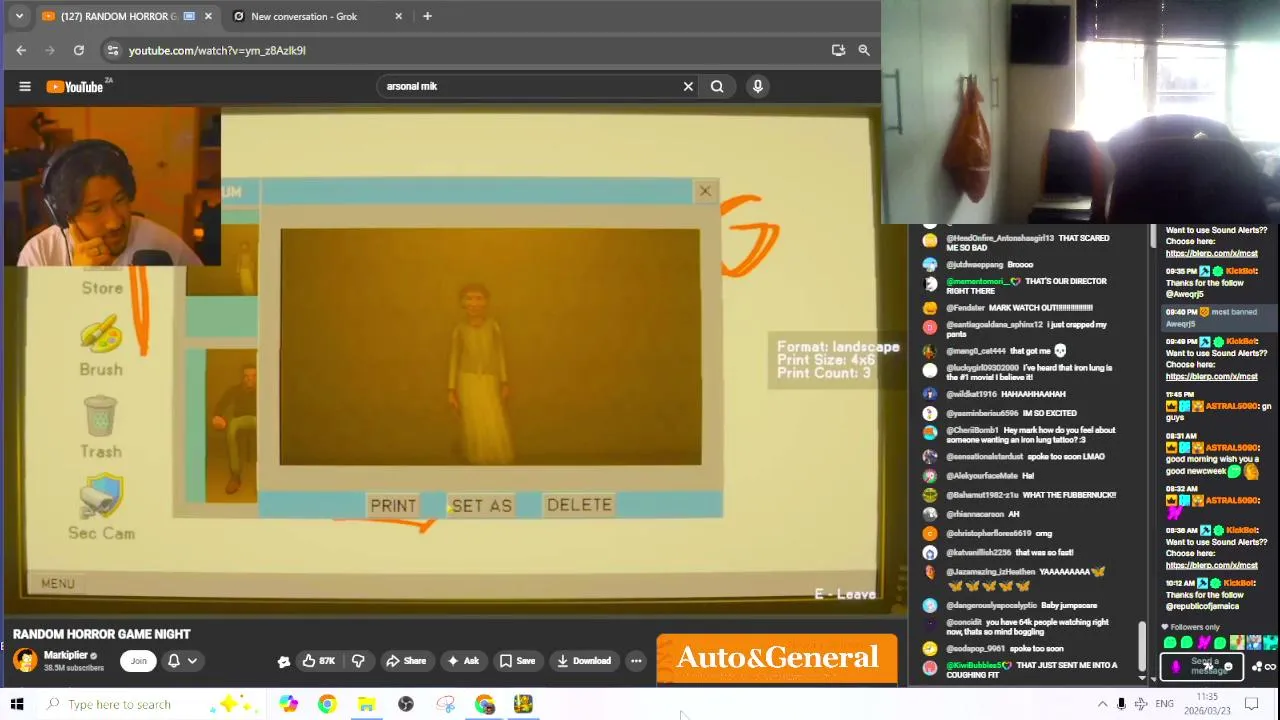Open the tab search dropdown arrow
1280x720 pixels.
coord(19,16)
